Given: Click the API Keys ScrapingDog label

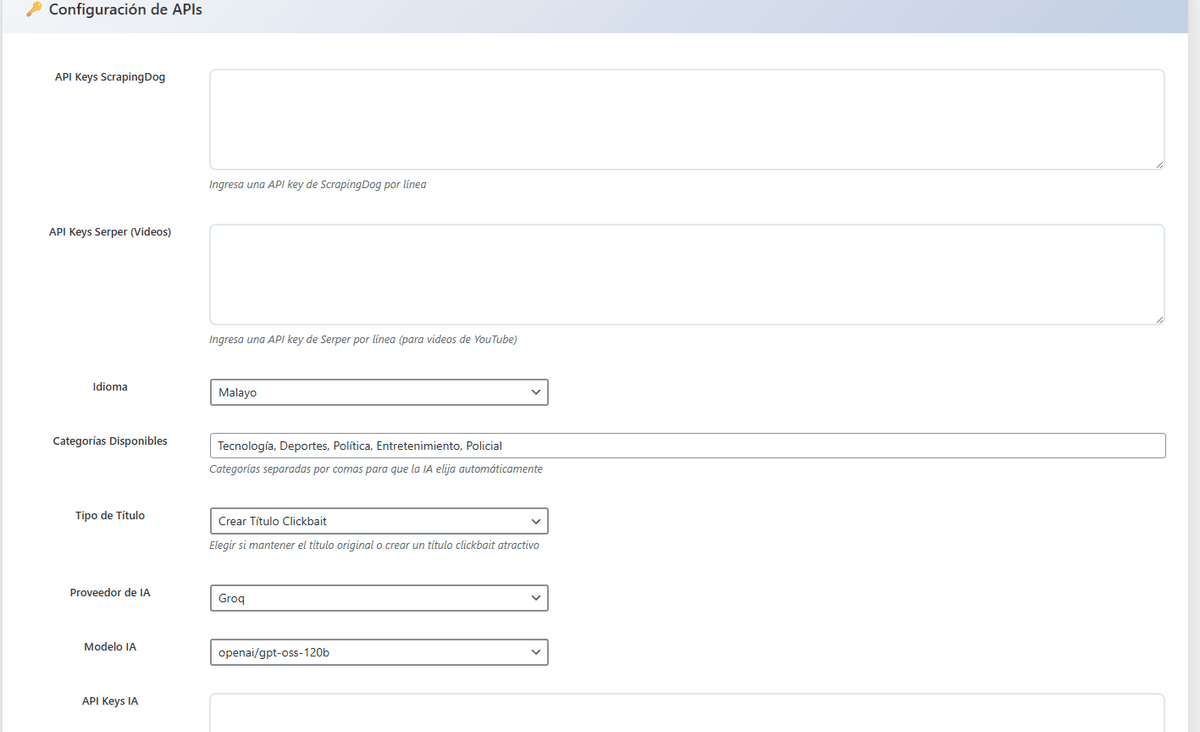Looking at the screenshot, I should [x=110, y=77].
